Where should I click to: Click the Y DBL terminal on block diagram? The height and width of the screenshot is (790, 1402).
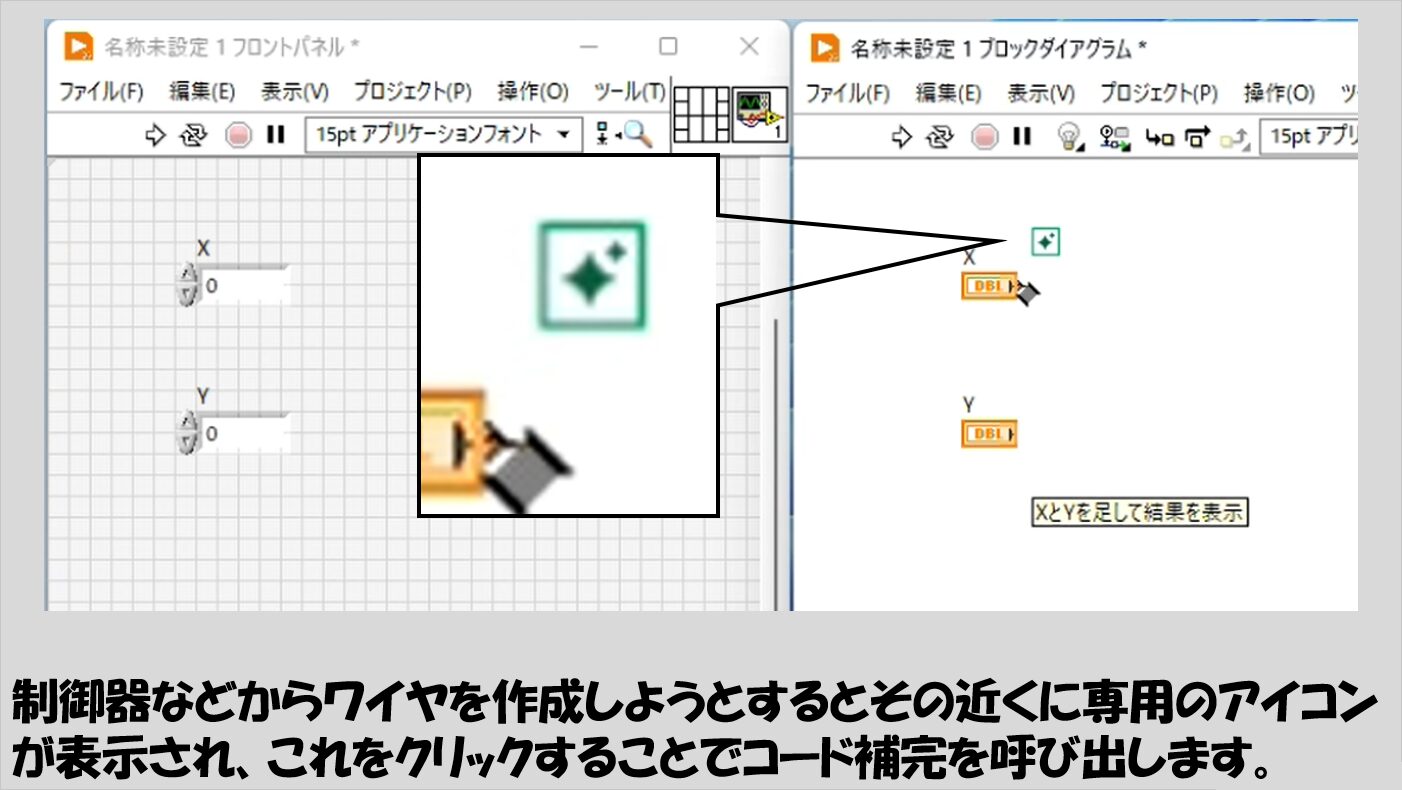[x=988, y=434]
